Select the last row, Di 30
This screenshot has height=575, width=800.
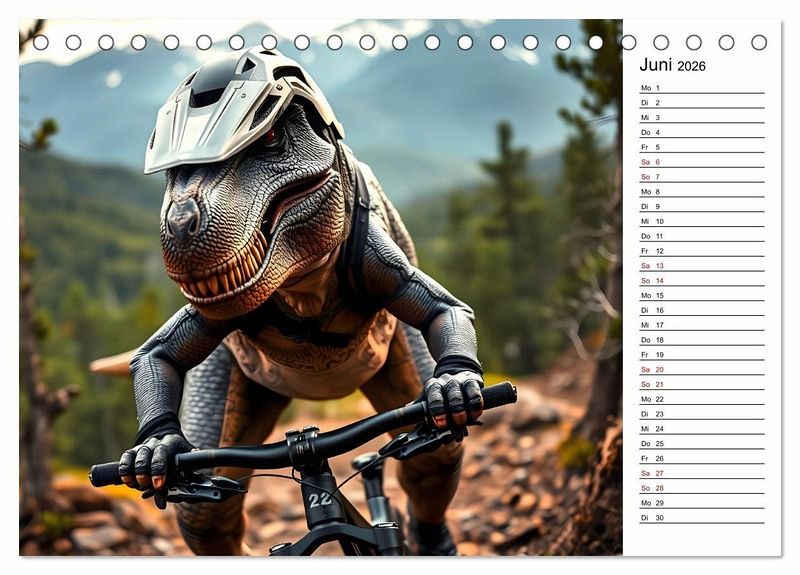coord(701,518)
